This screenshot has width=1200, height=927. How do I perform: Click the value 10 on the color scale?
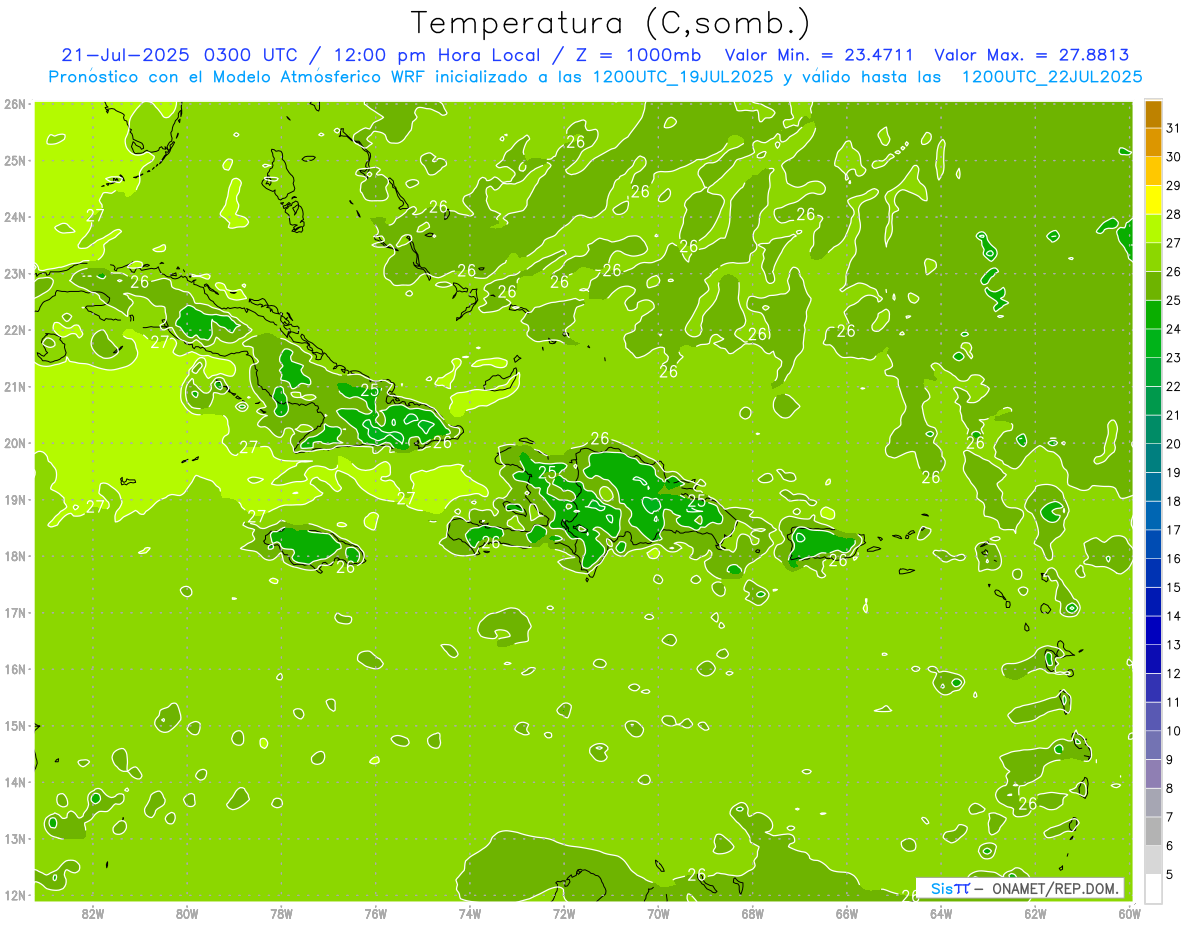[1174, 731]
